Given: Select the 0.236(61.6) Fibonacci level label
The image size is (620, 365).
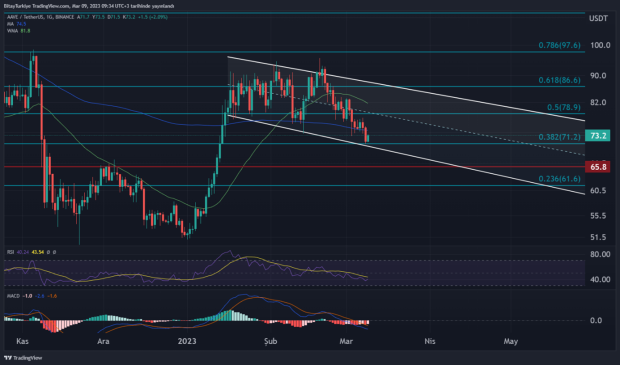Looking at the screenshot, I should (560, 179).
